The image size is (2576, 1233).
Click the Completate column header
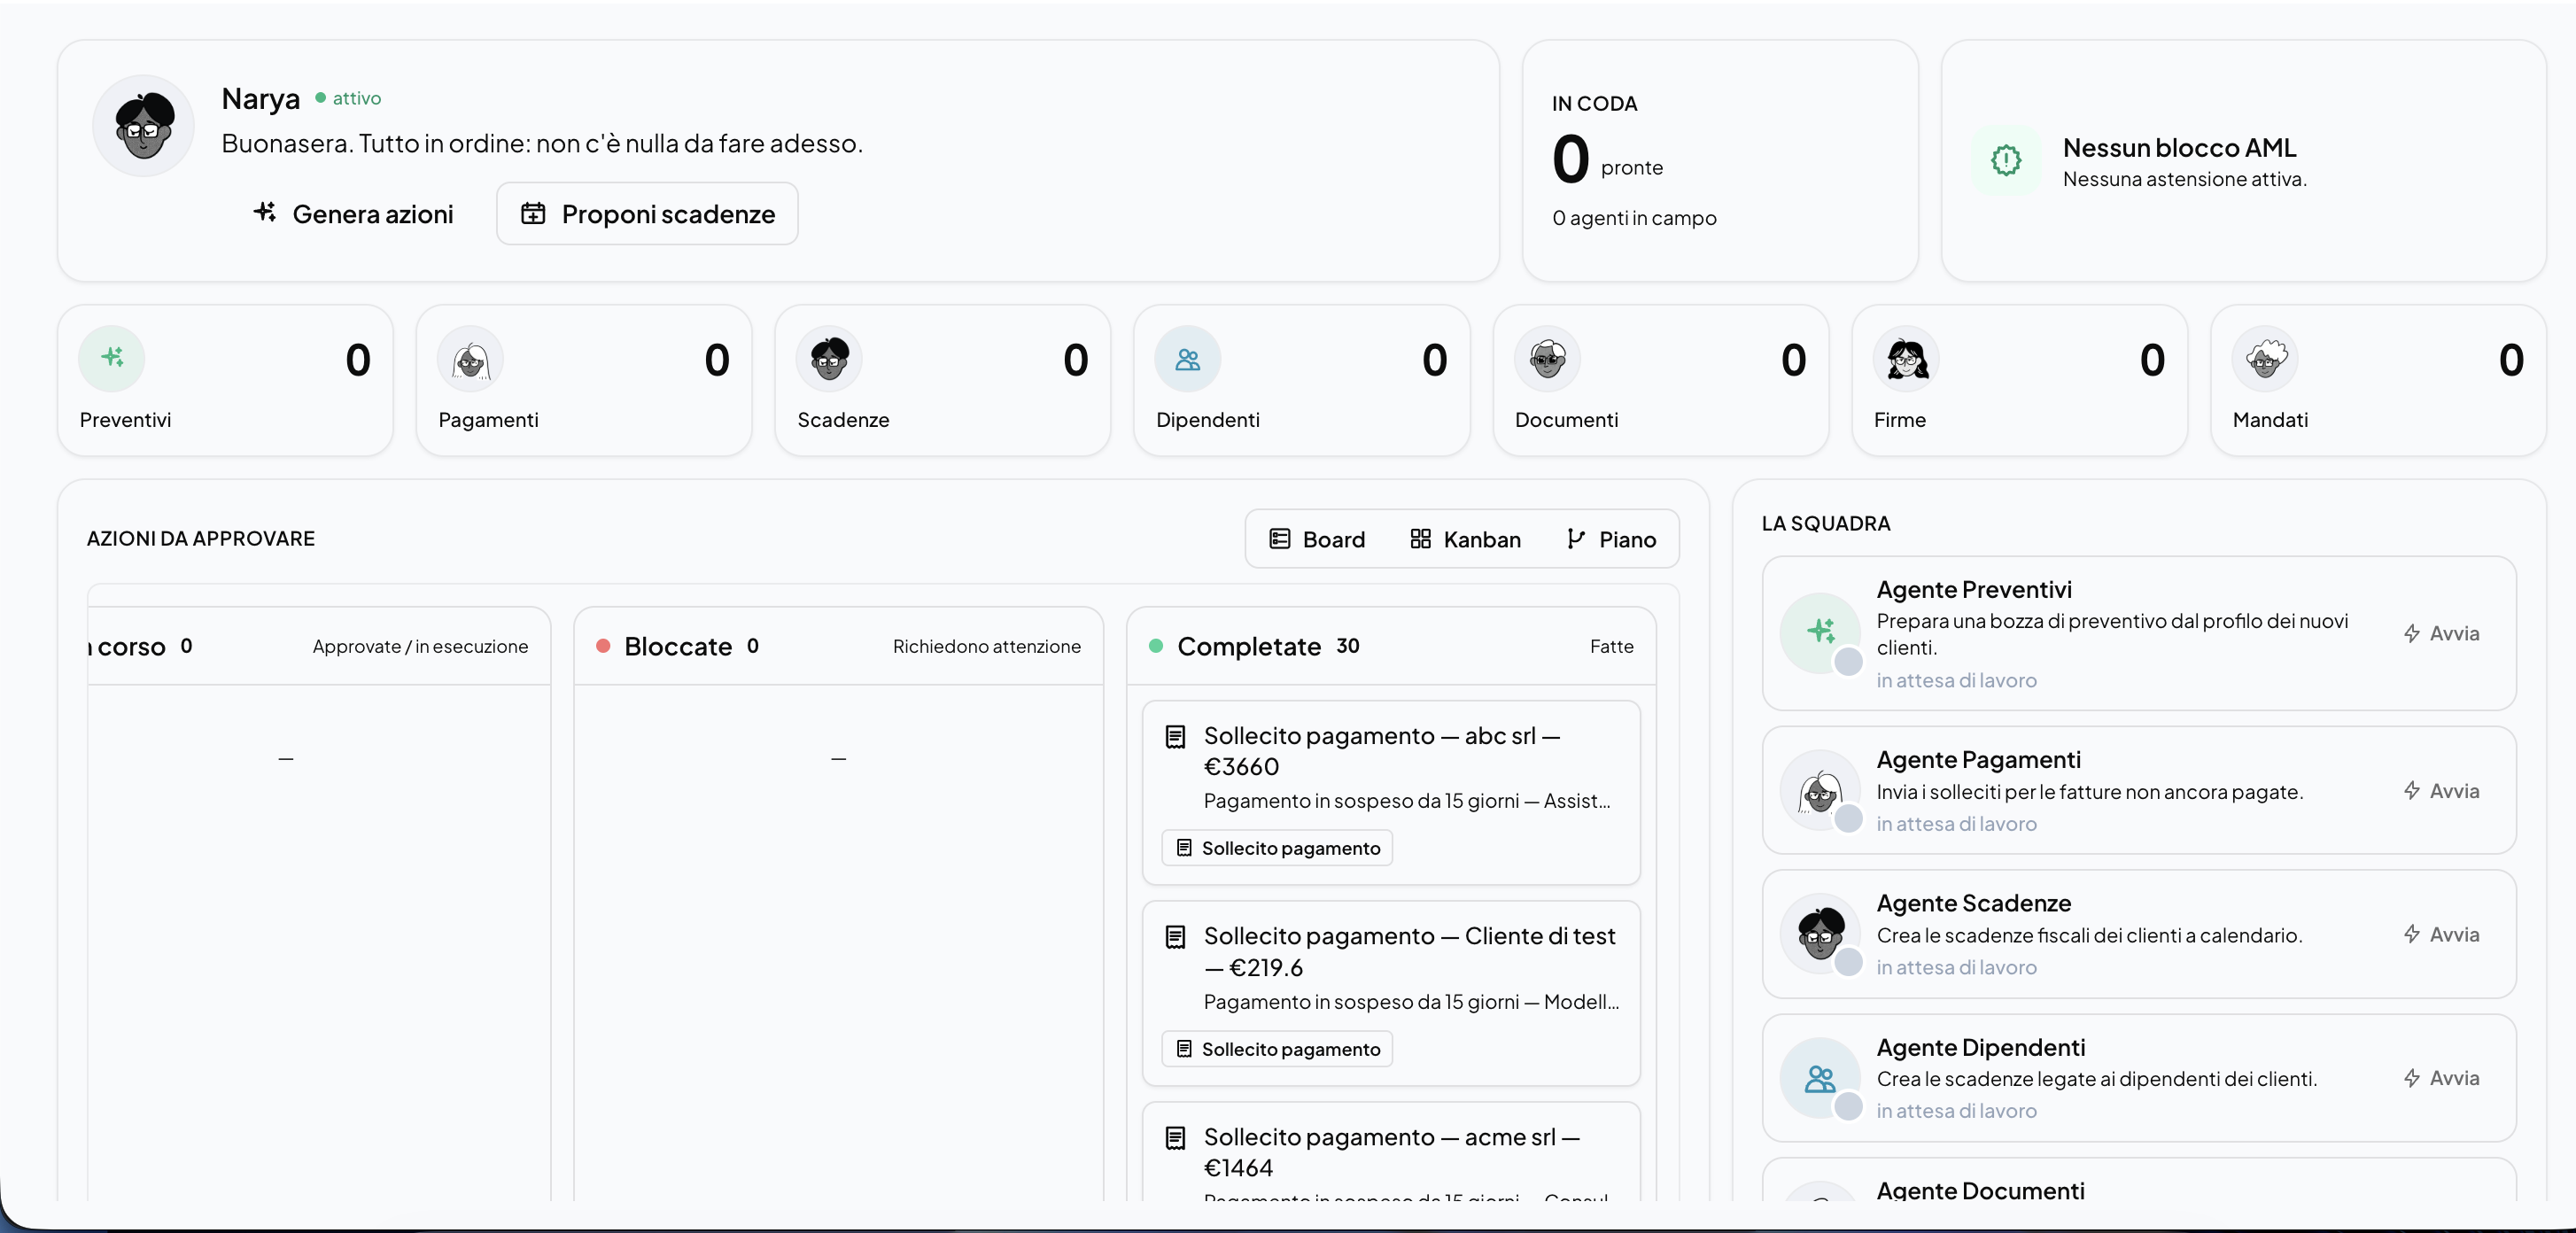(1391, 647)
